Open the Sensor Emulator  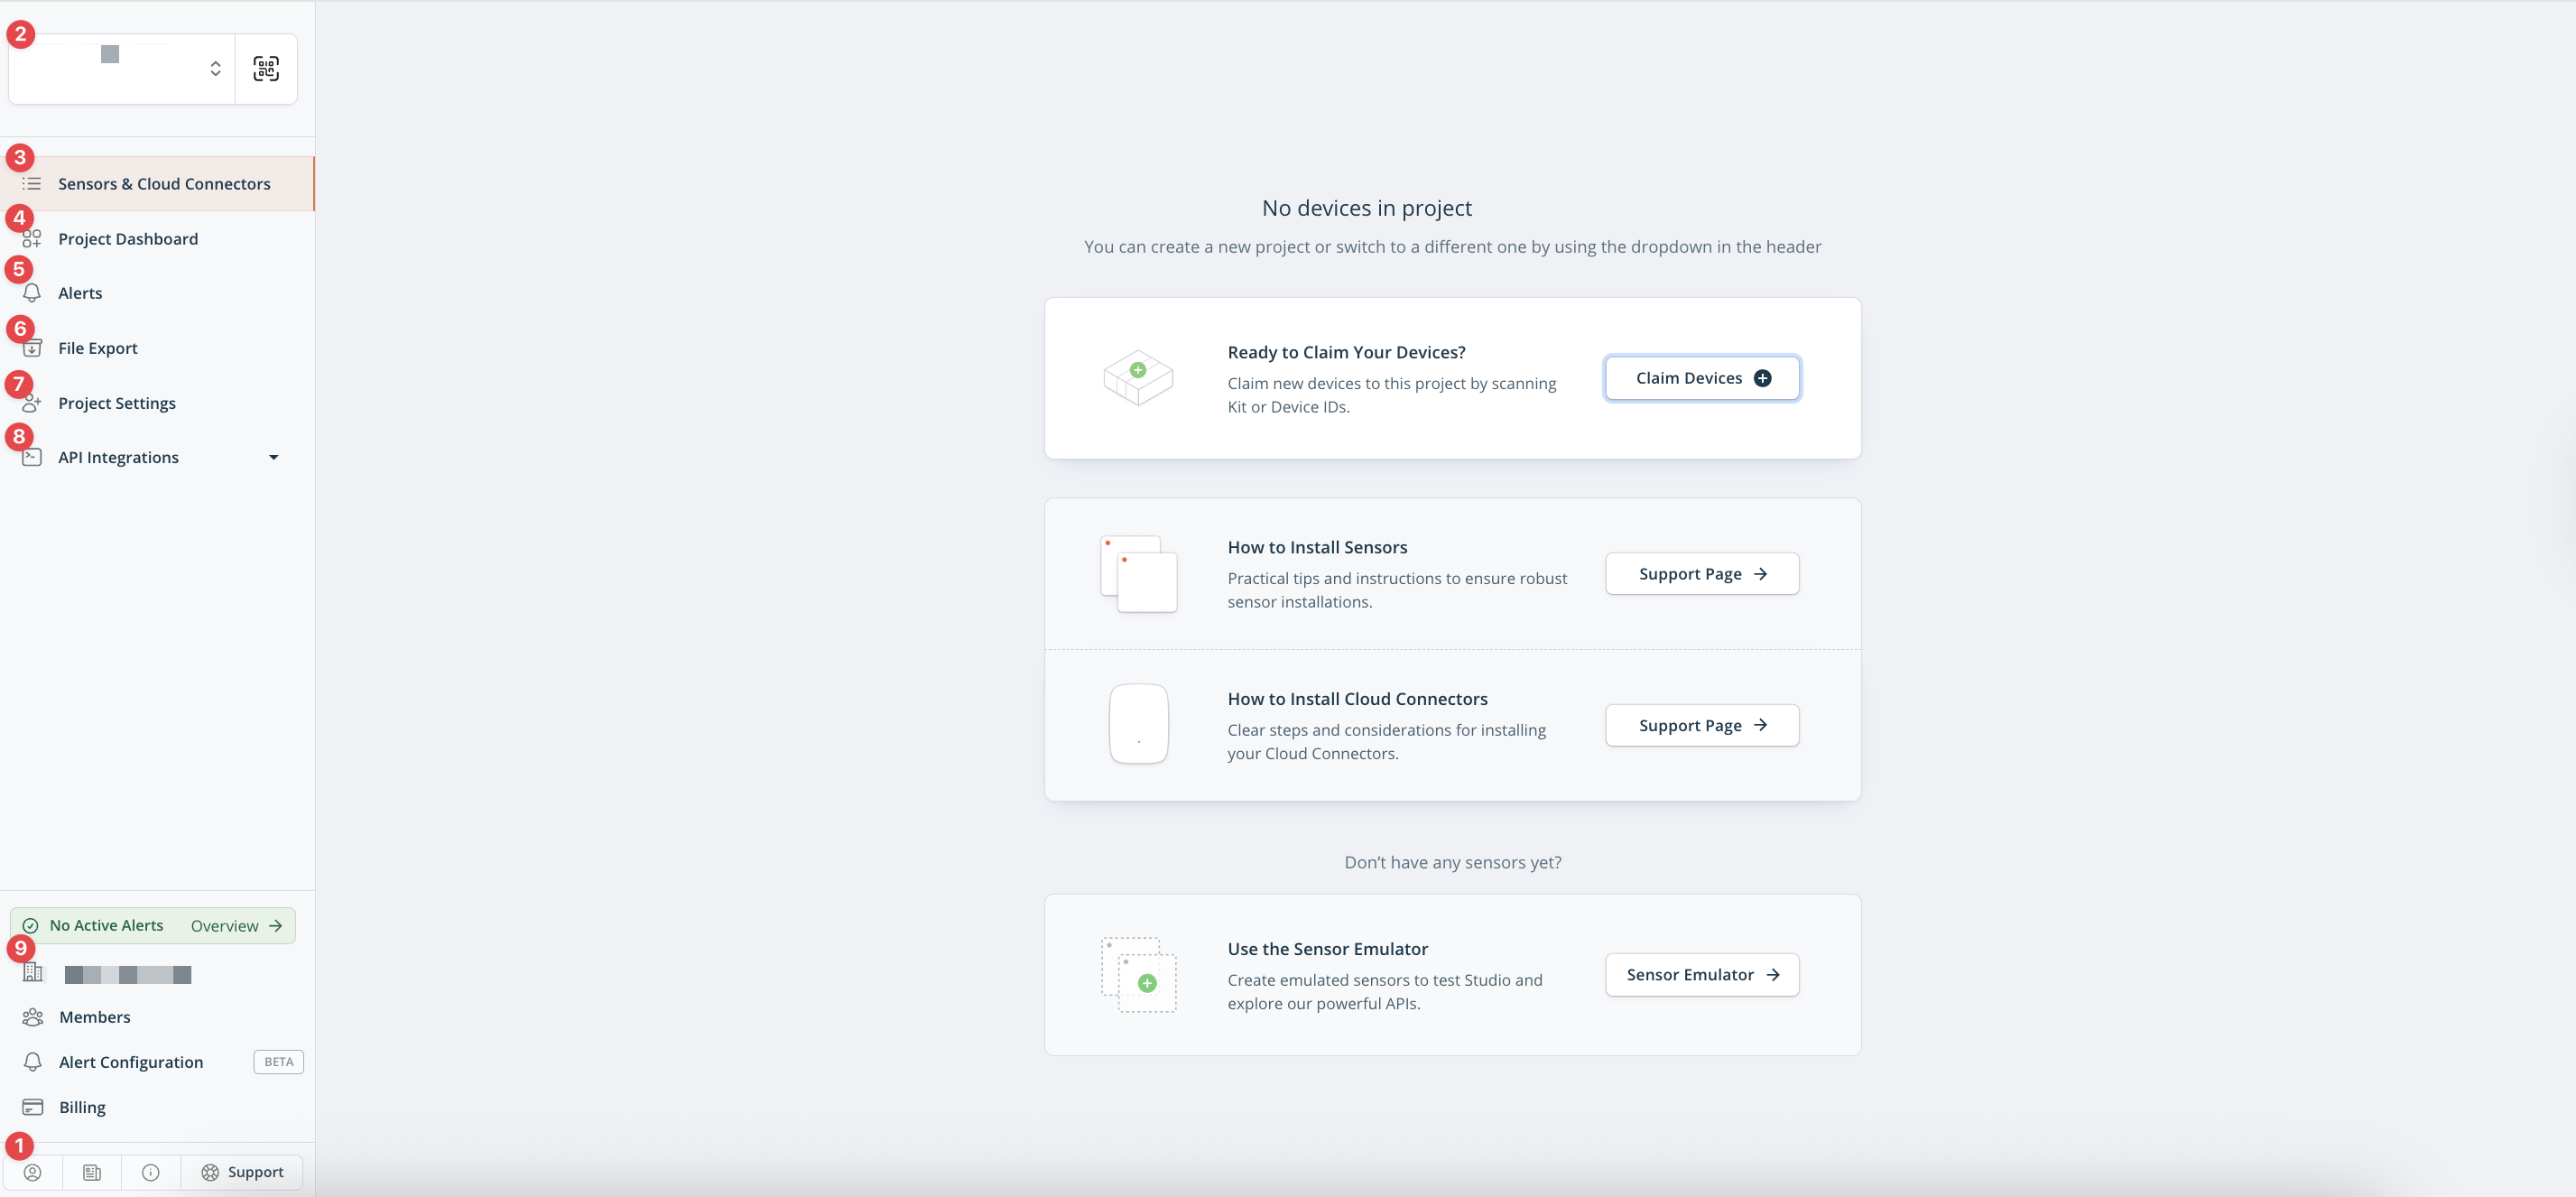pyautogui.click(x=1702, y=975)
